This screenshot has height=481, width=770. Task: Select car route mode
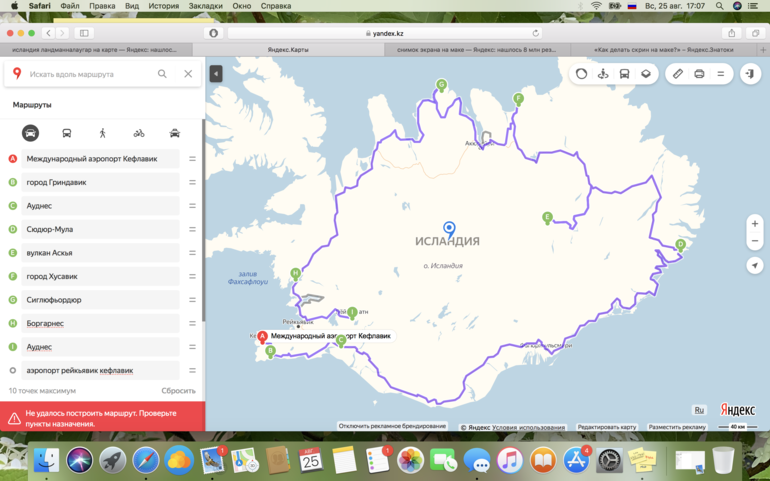click(x=30, y=133)
